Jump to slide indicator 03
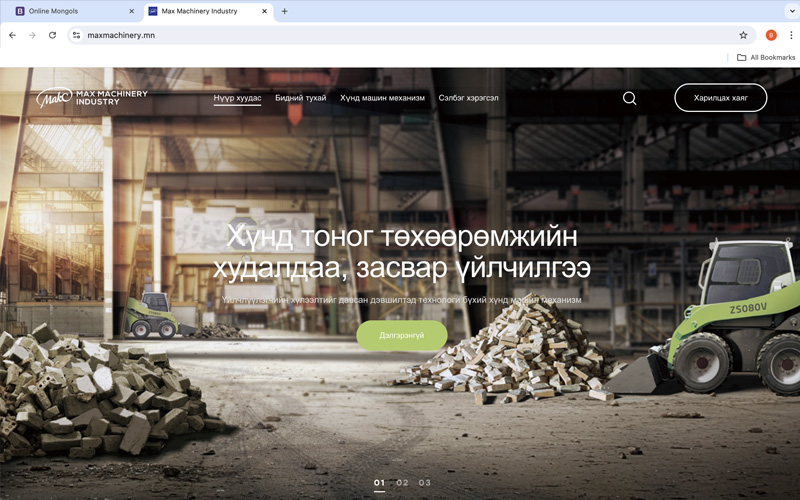The image size is (800, 500). [424, 483]
